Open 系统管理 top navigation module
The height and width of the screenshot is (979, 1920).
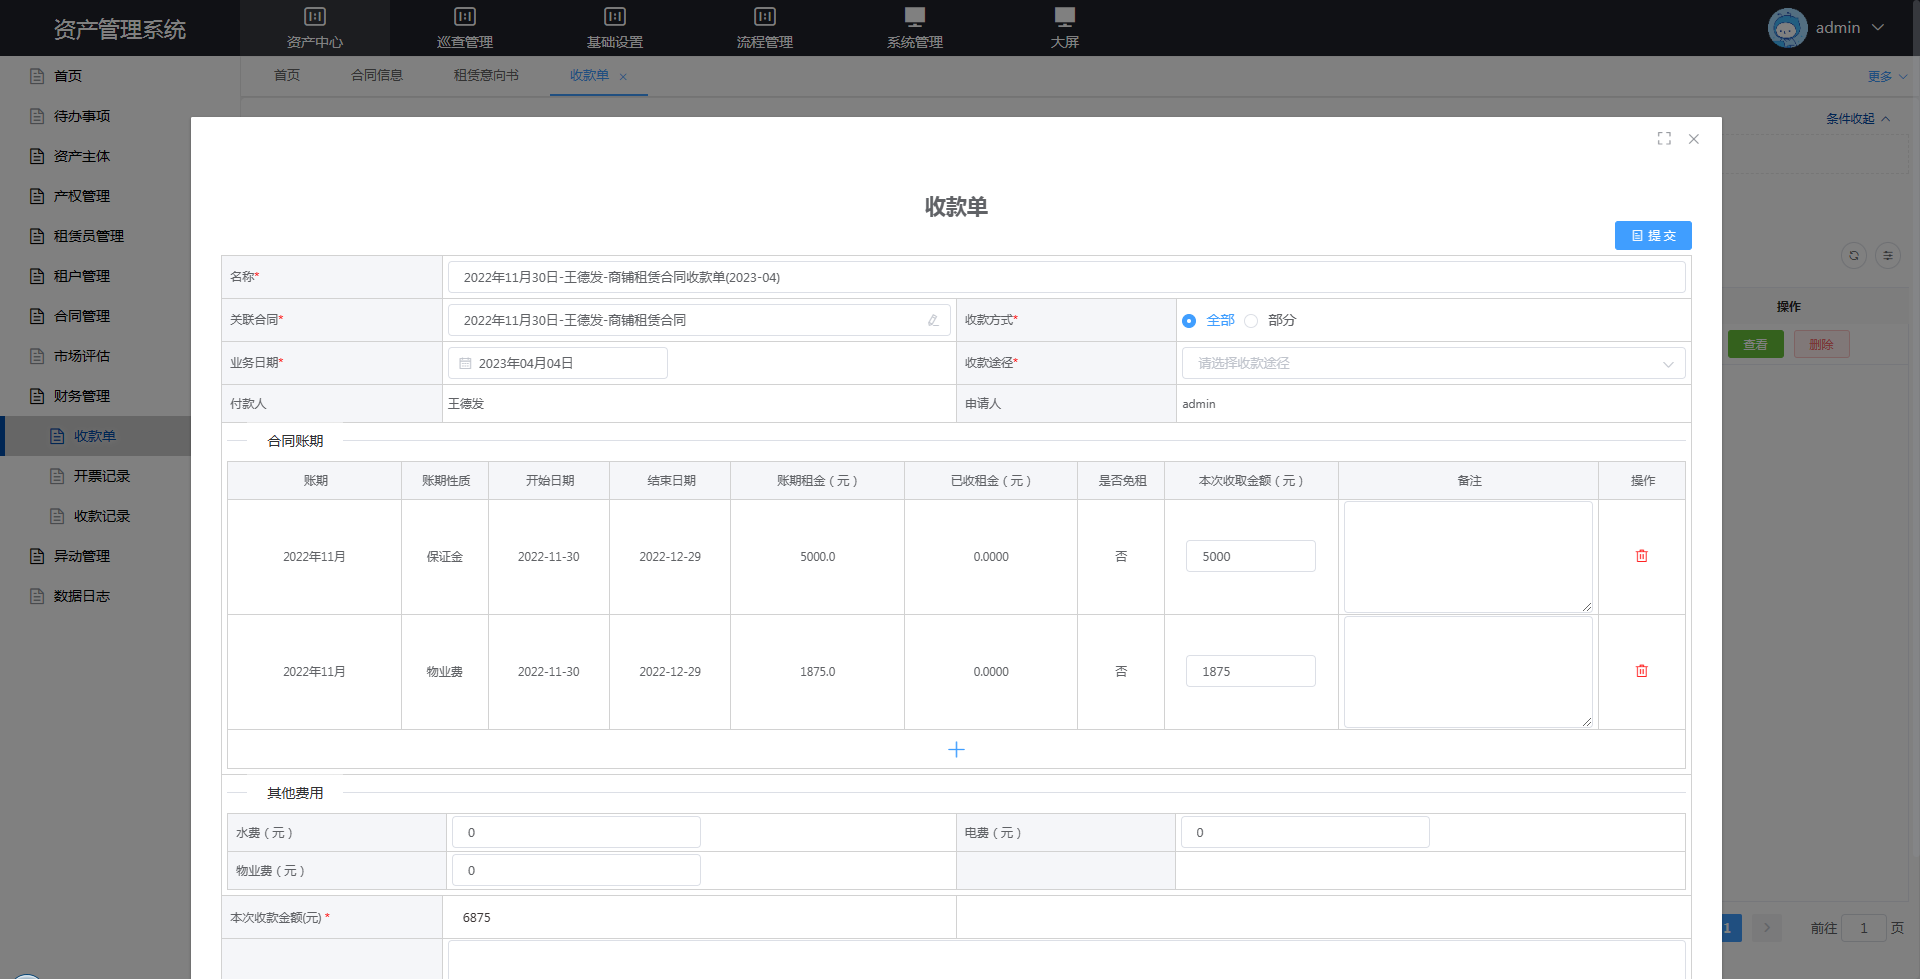[x=915, y=28]
